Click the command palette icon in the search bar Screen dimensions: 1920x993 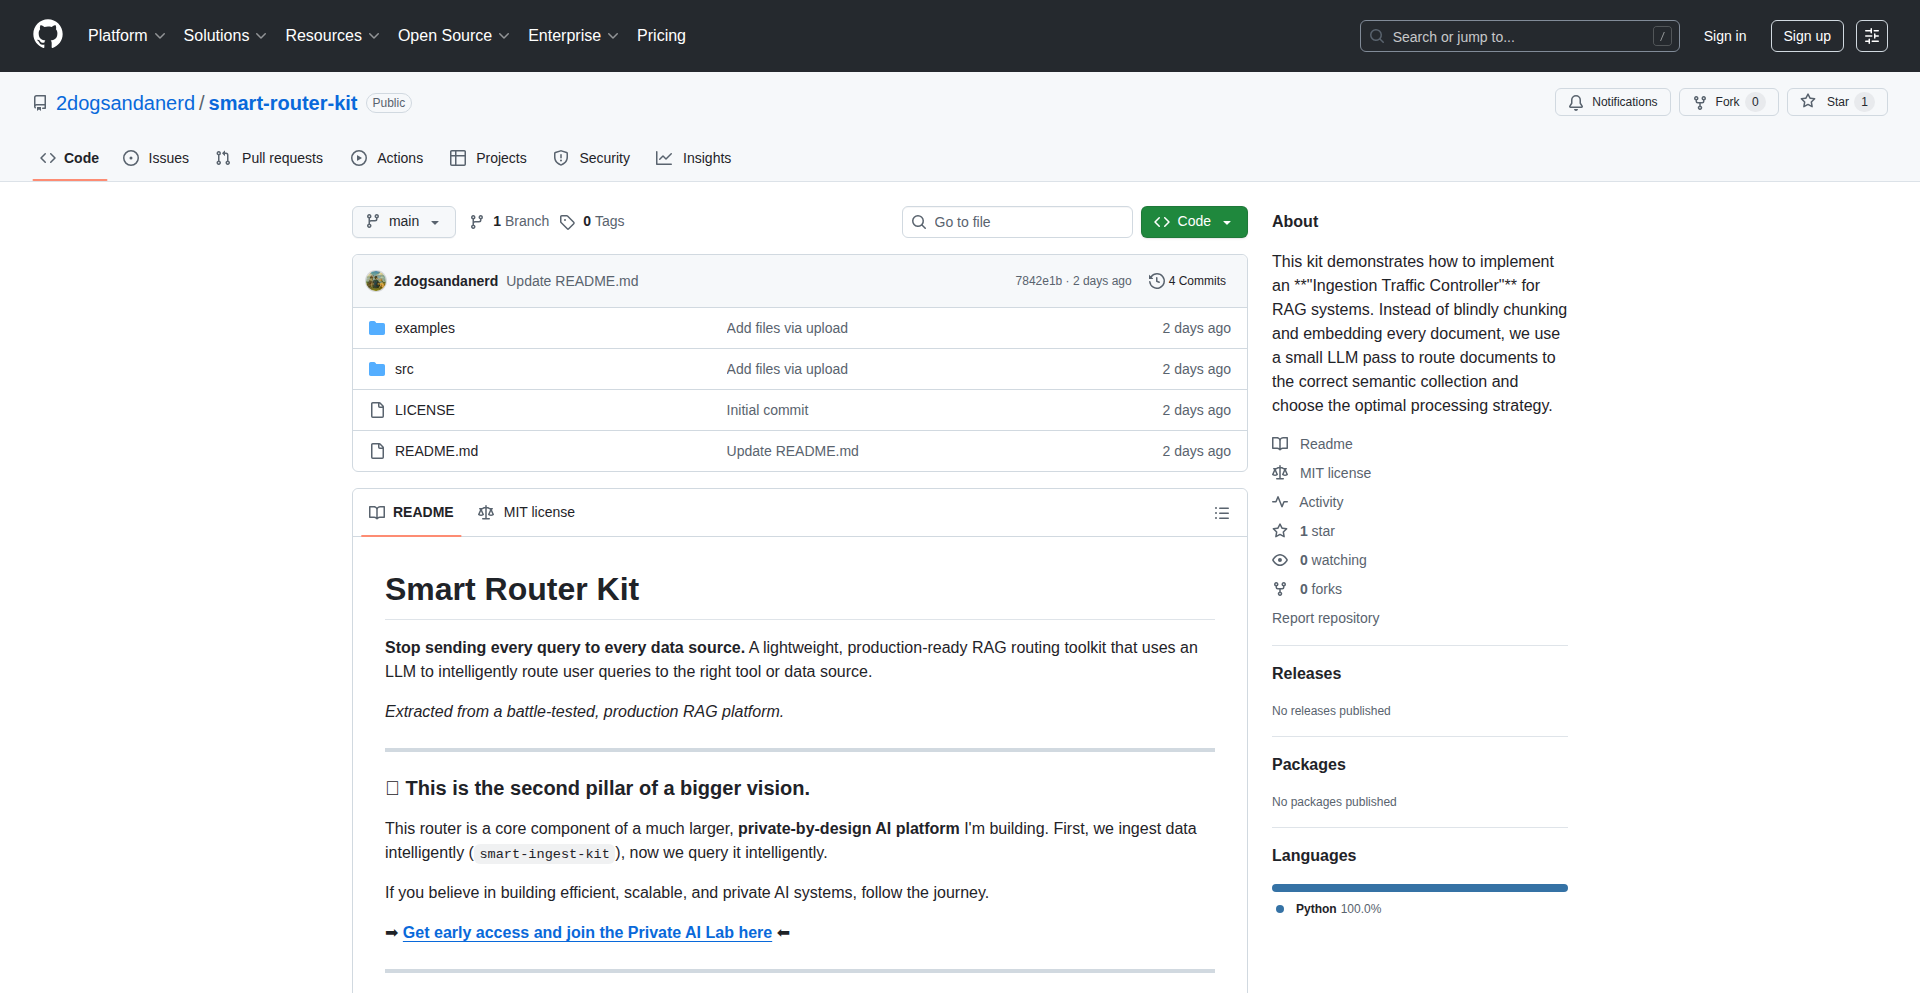click(1663, 36)
